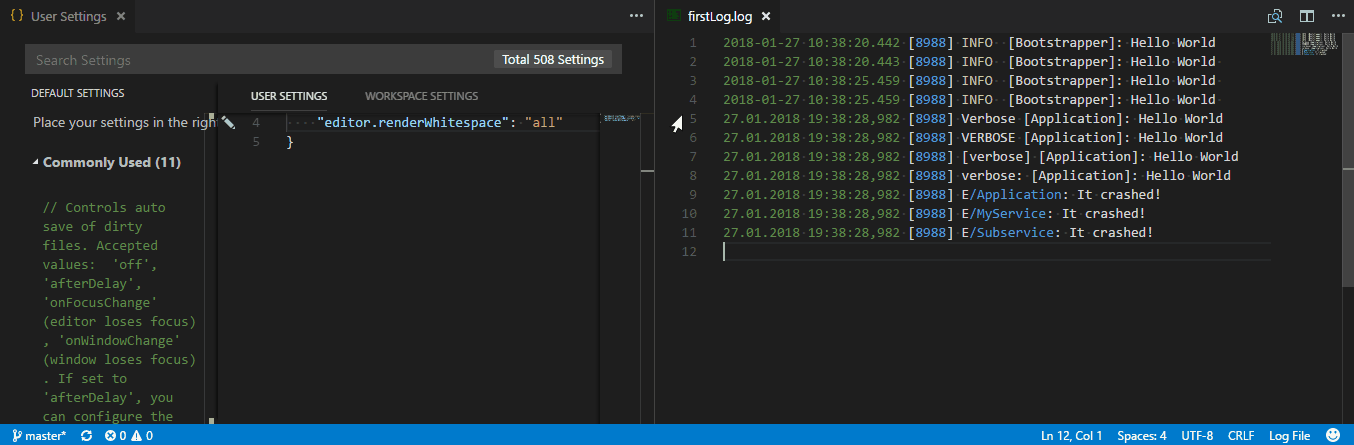Click the closing brace on line 5
Viewport: 1354px width, 445px height.
point(291,142)
